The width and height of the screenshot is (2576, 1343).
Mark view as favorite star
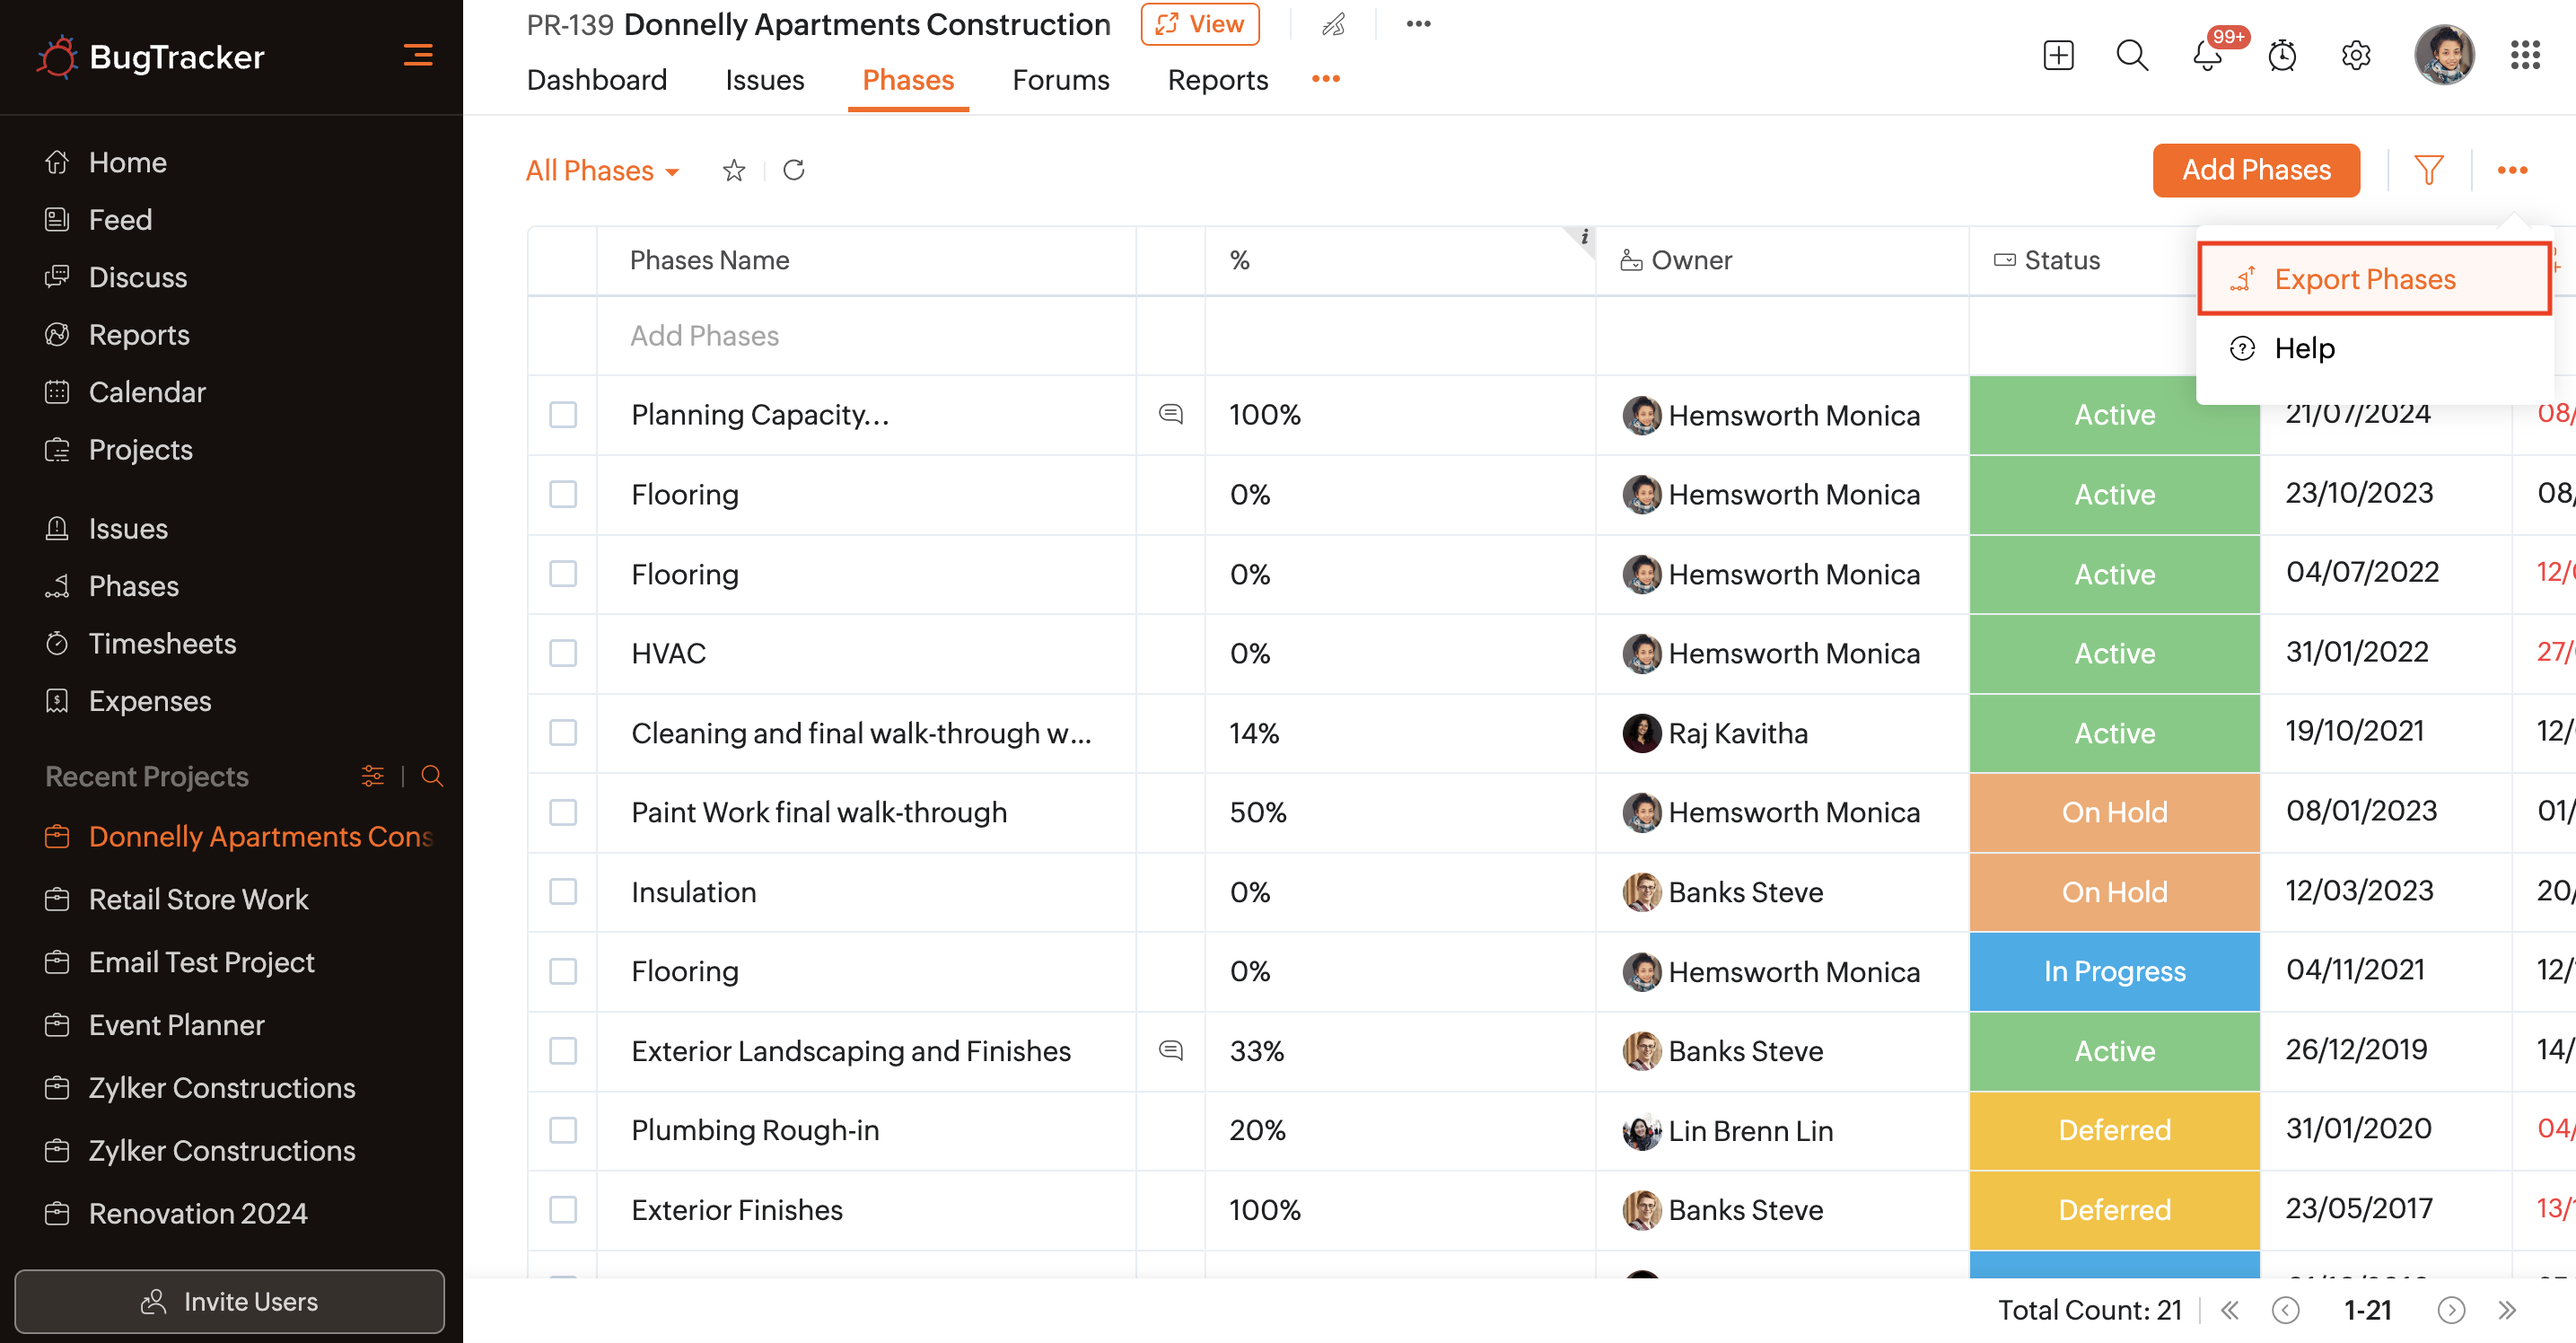point(734,170)
